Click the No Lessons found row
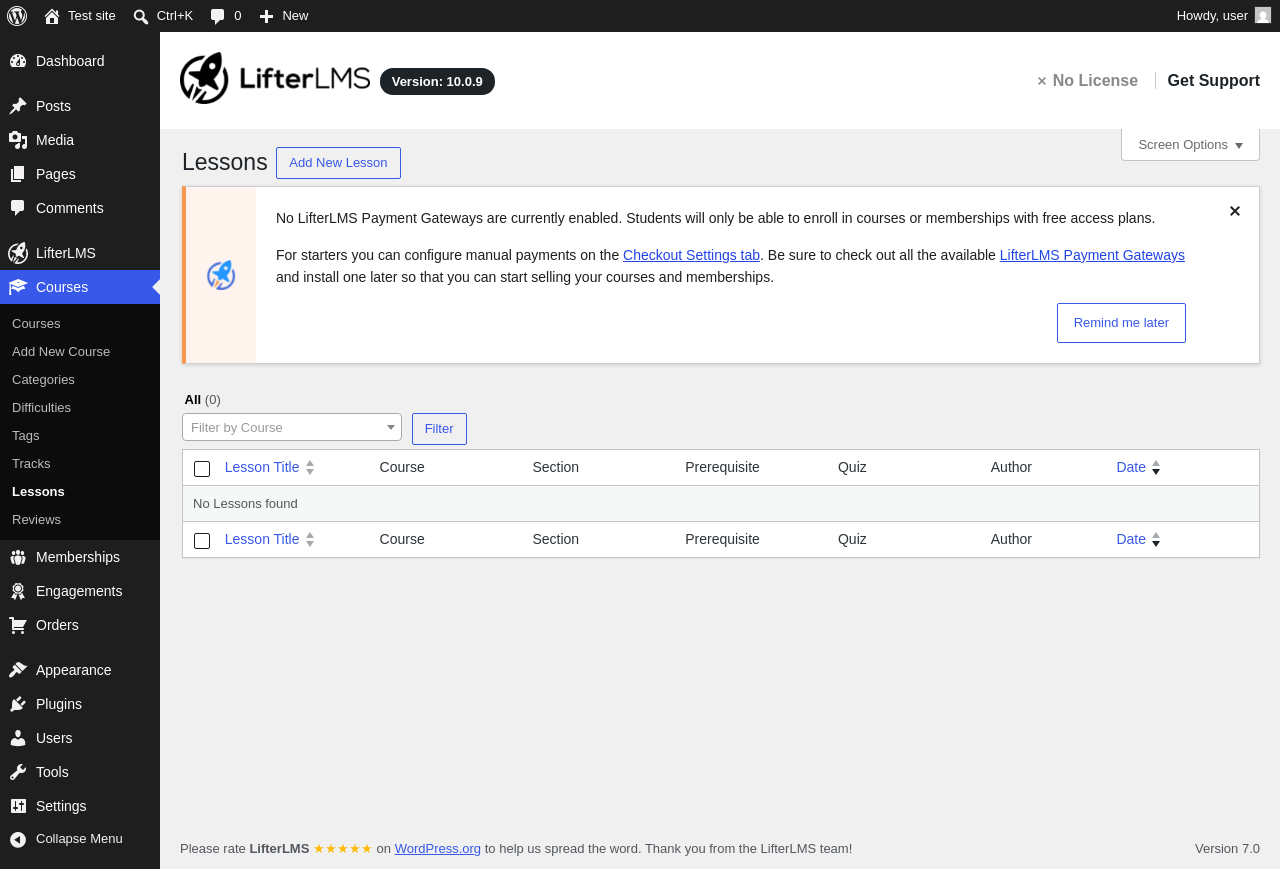Image resolution: width=1280 pixels, height=869 pixels. point(720,504)
